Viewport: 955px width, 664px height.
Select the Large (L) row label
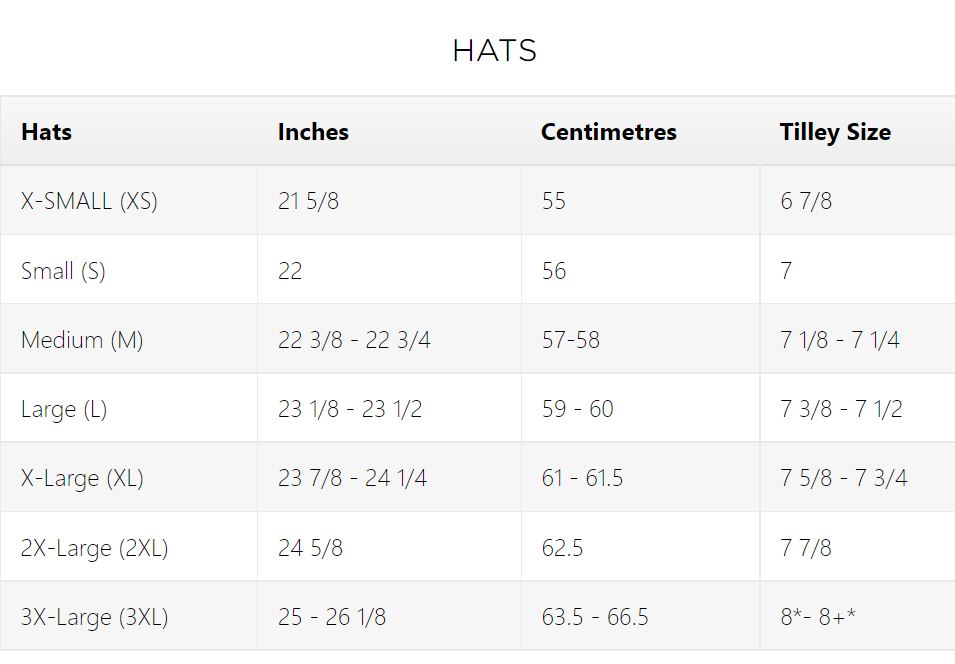tap(64, 409)
